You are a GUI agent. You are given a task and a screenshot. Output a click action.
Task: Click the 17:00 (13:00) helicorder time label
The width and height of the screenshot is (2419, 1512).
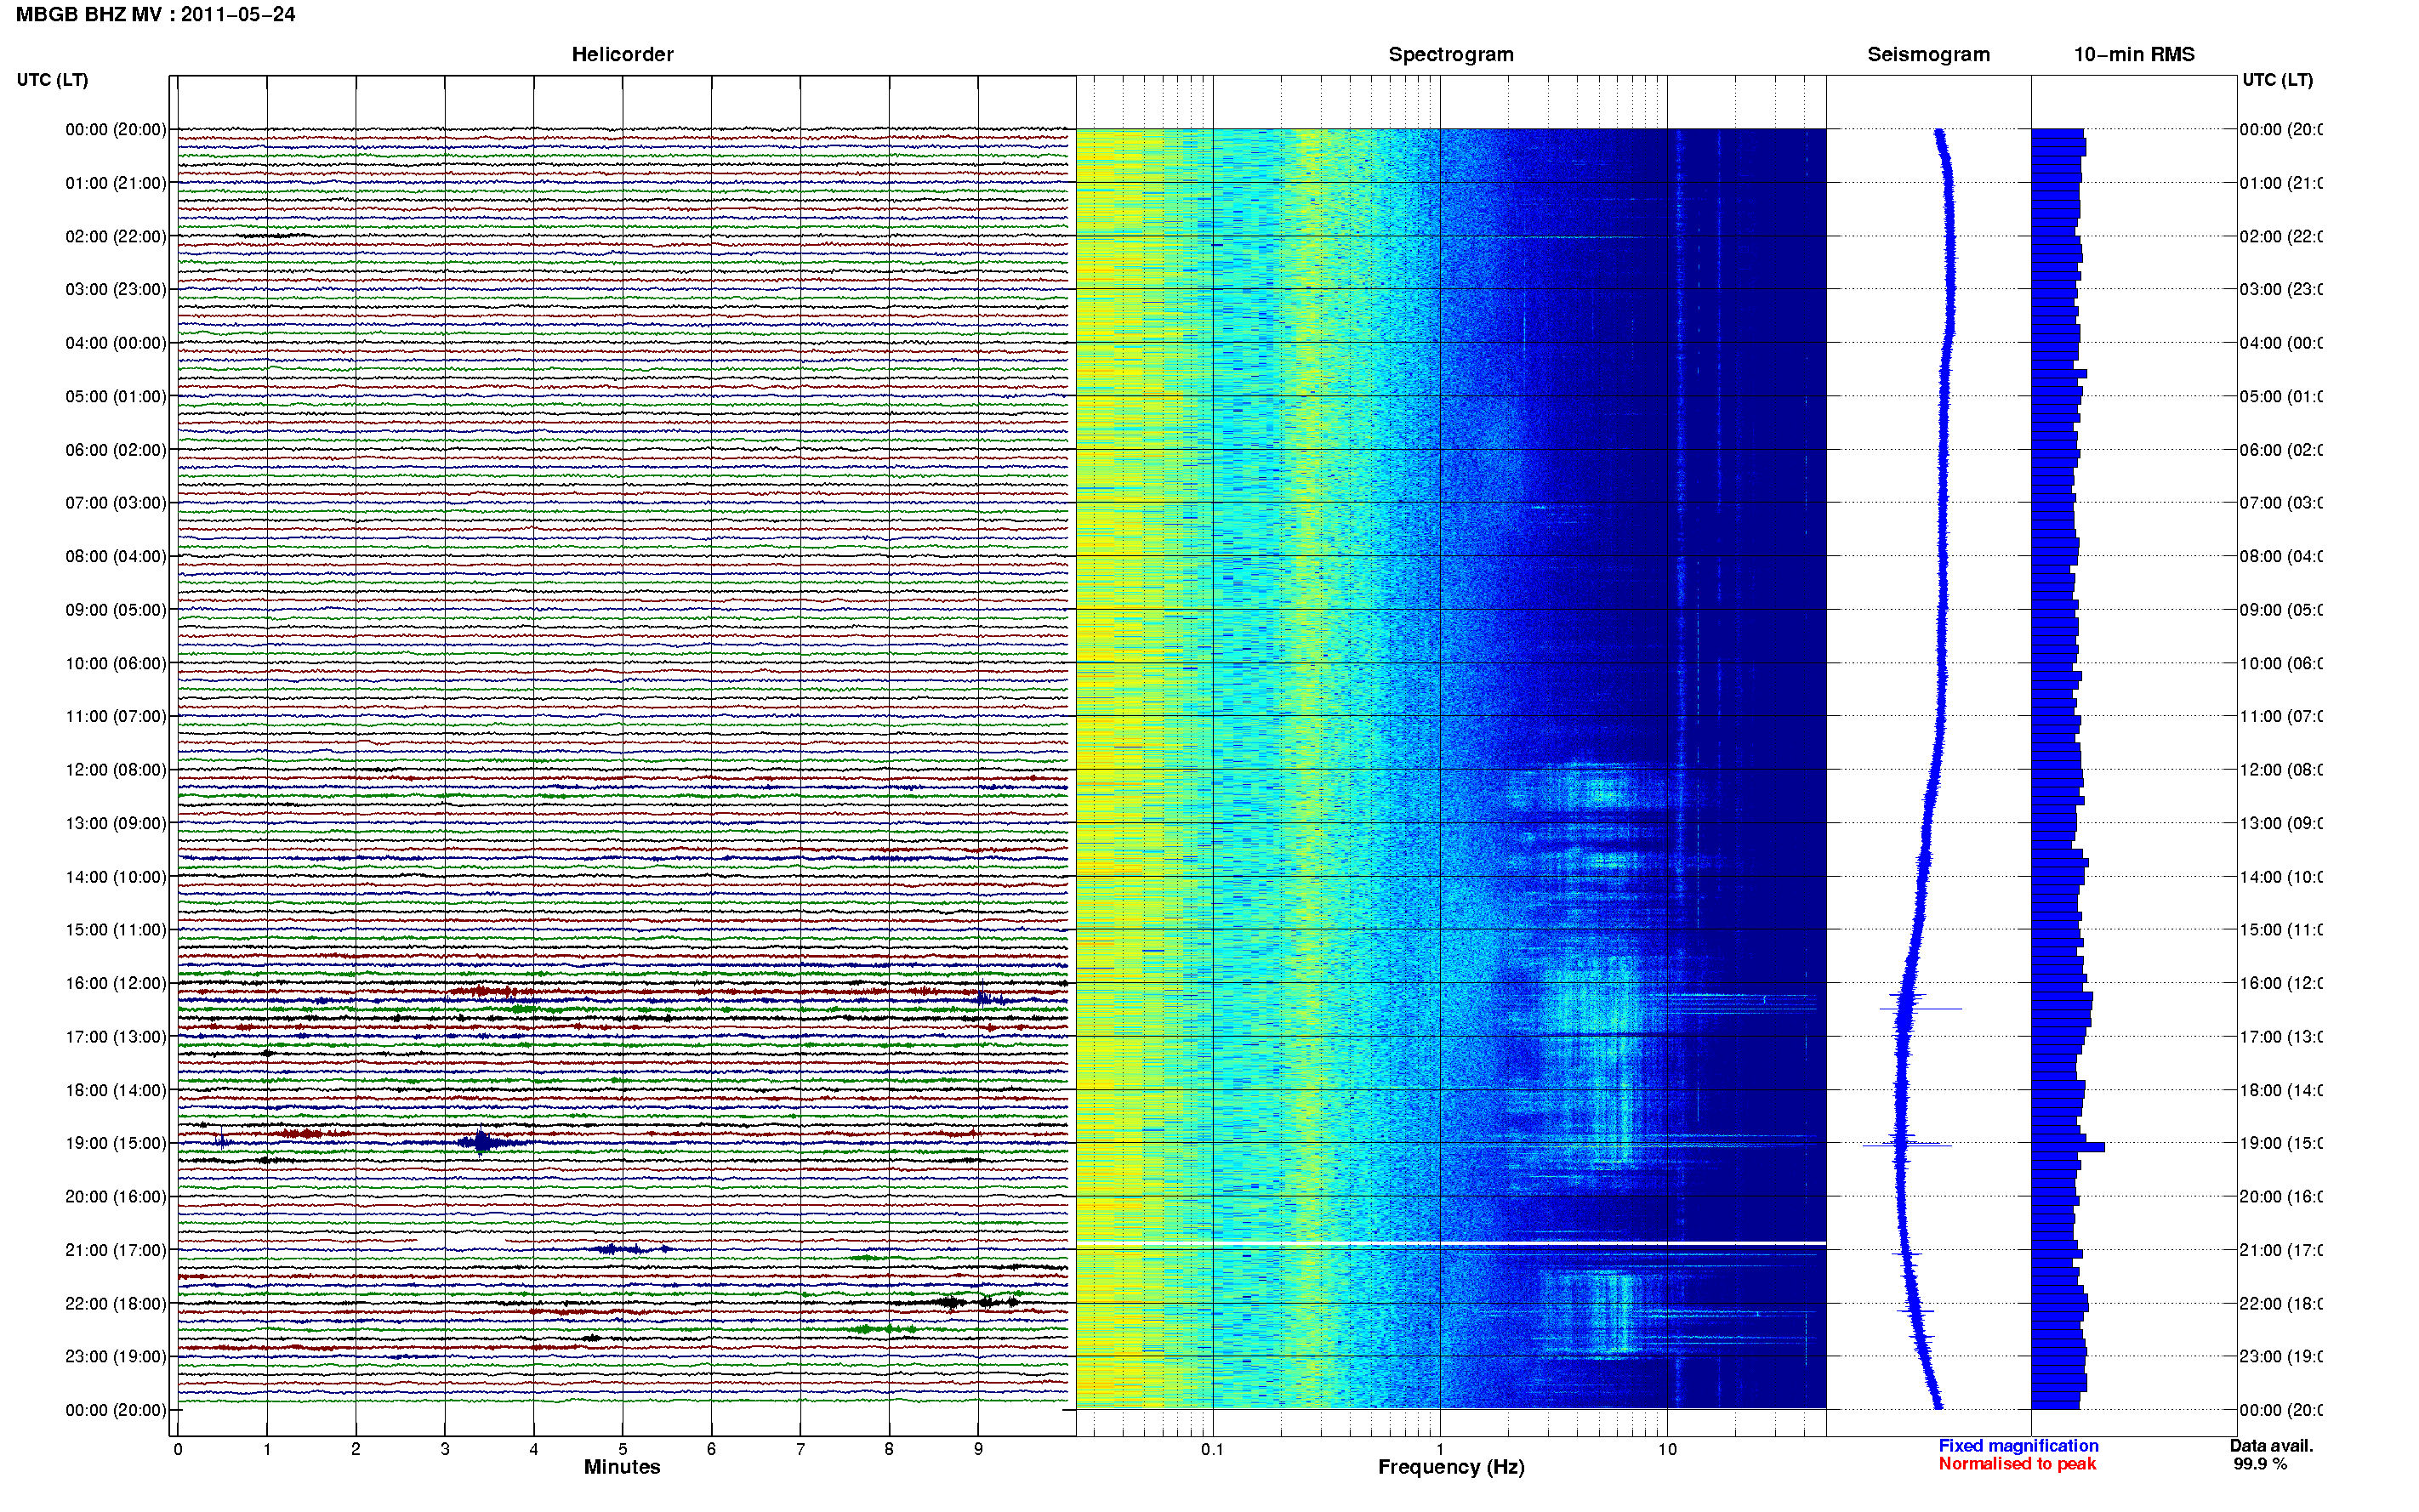coord(116,1037)
